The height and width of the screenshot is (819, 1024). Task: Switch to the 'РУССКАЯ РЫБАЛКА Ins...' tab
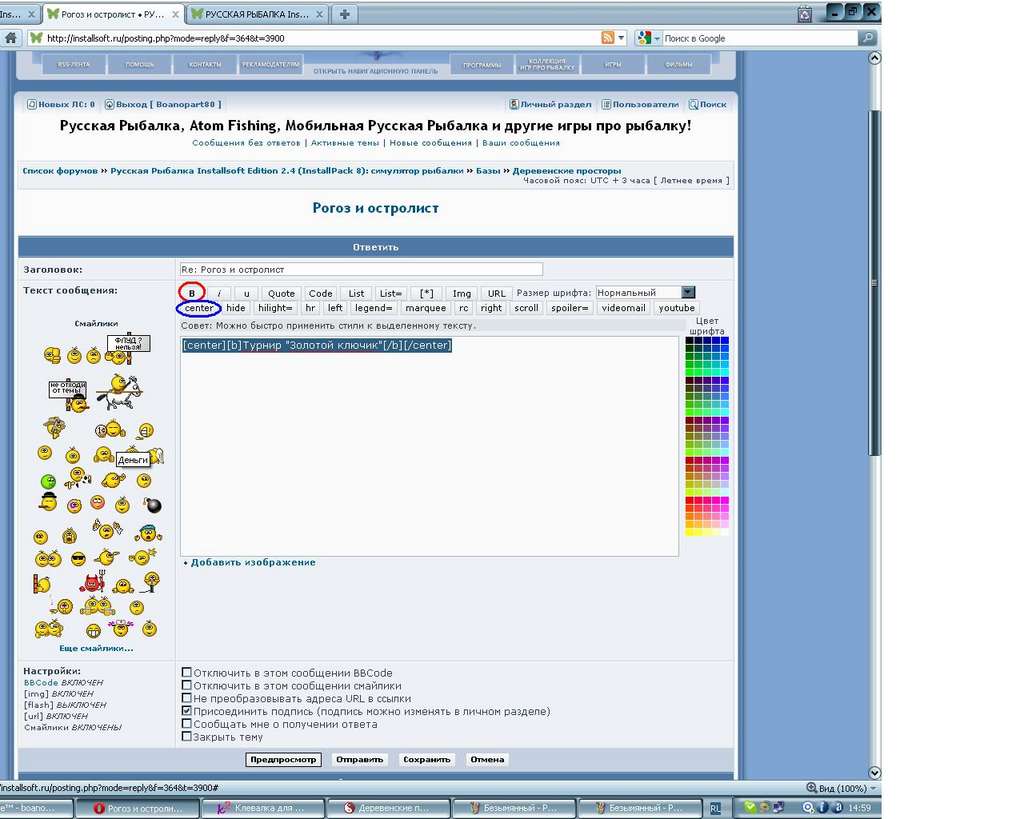click(x=257, y=14)
